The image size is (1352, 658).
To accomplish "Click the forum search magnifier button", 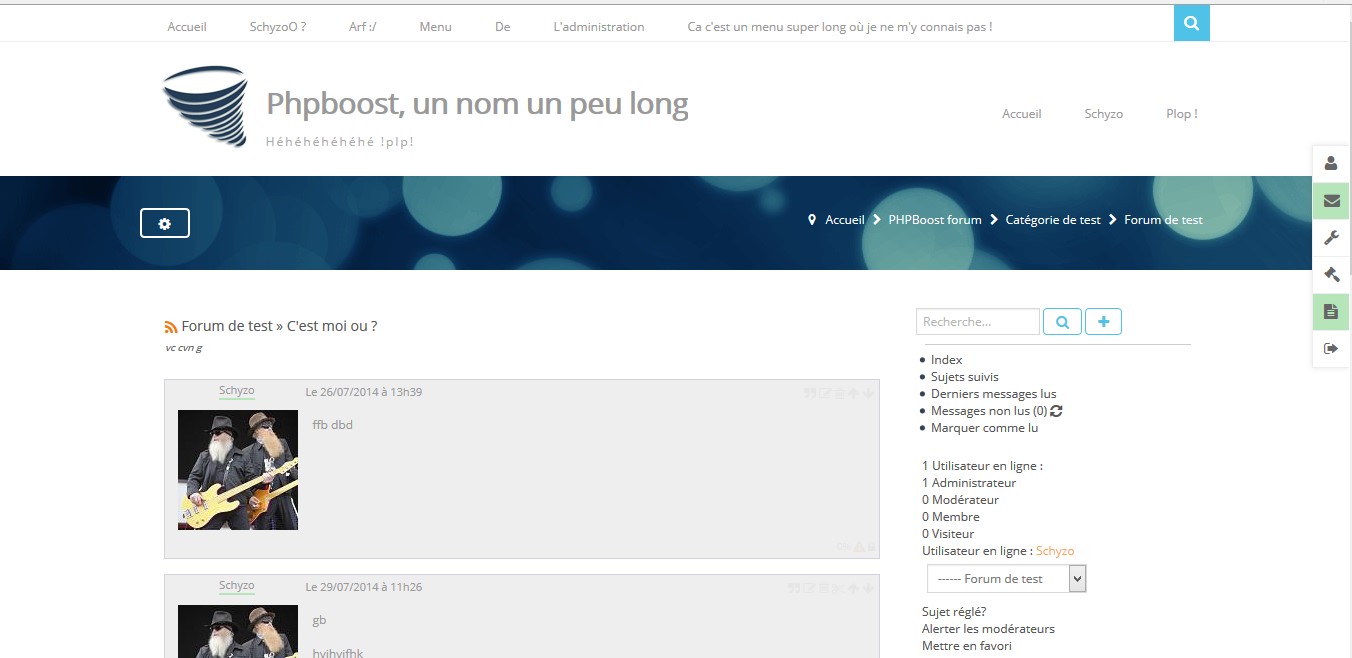I will click(x=1062, y=322).
